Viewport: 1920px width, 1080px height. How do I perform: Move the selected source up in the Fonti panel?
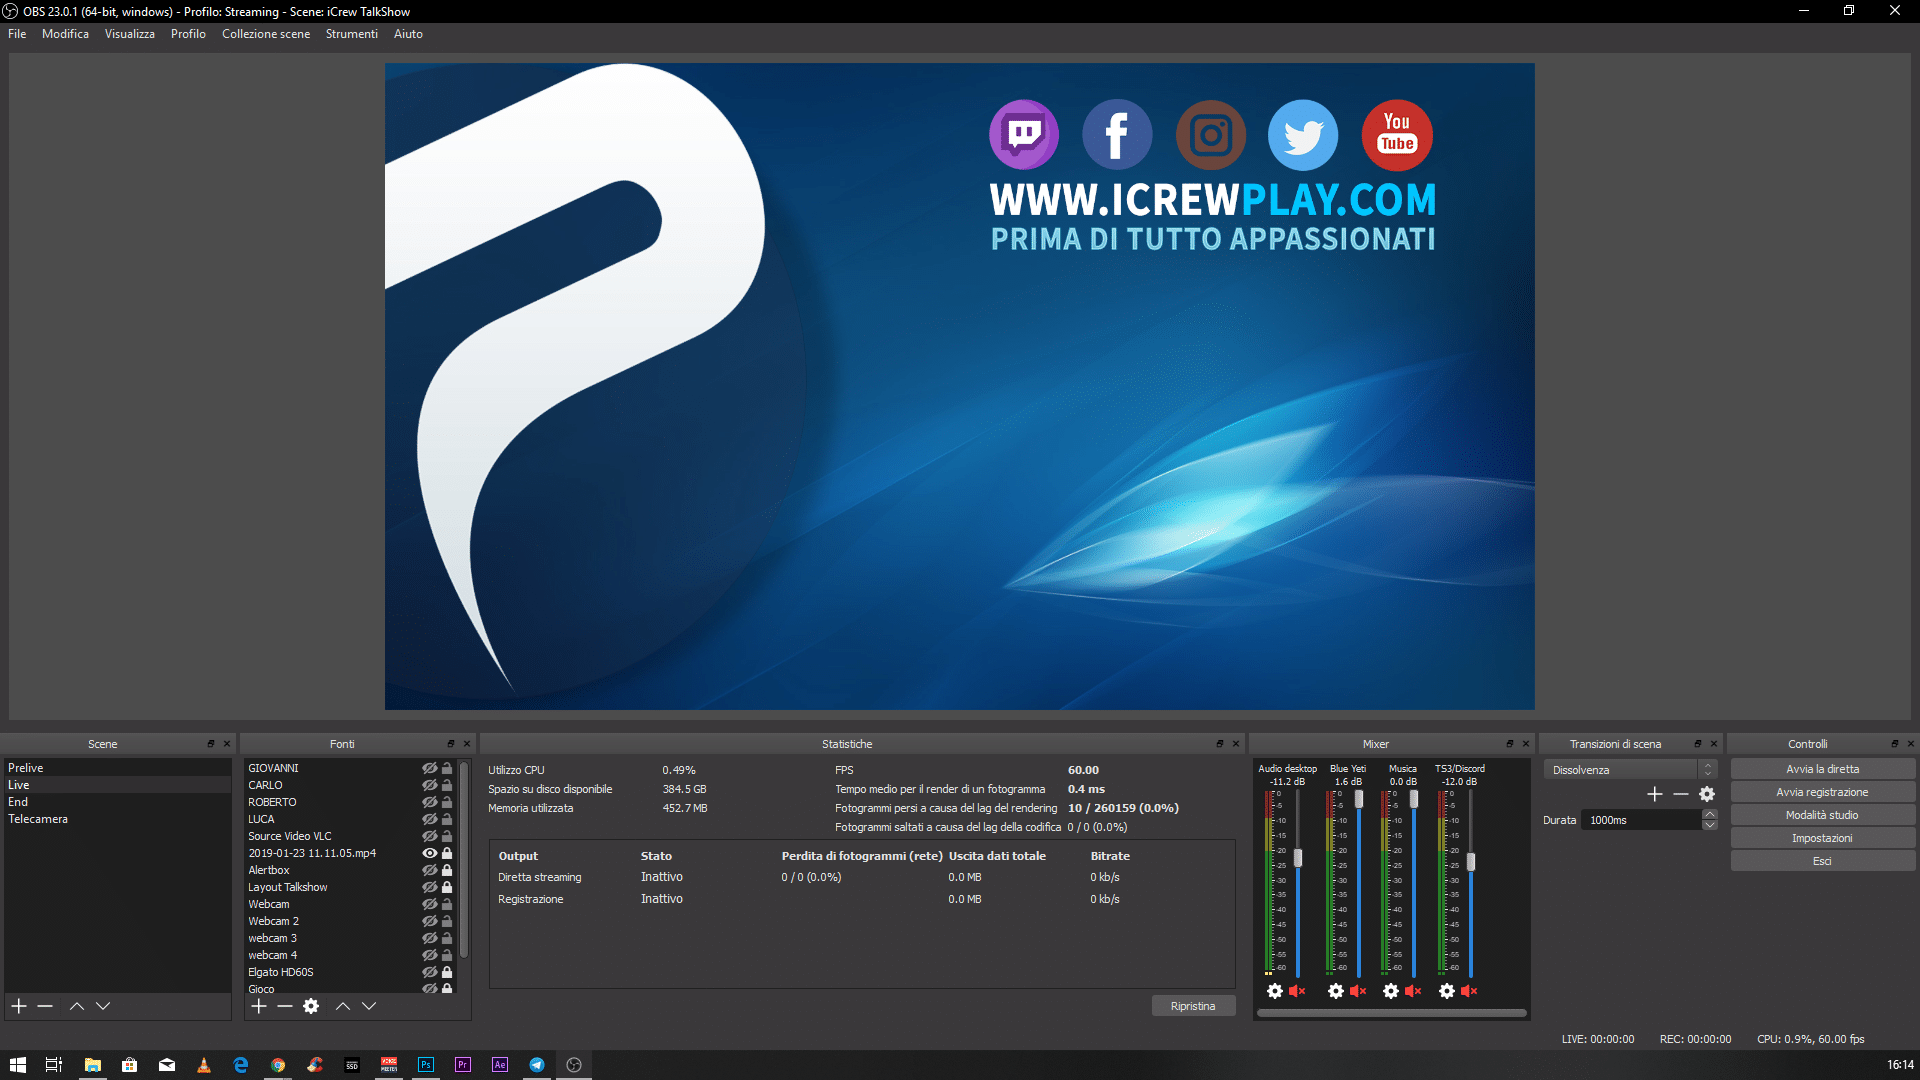coord(343,1006)
